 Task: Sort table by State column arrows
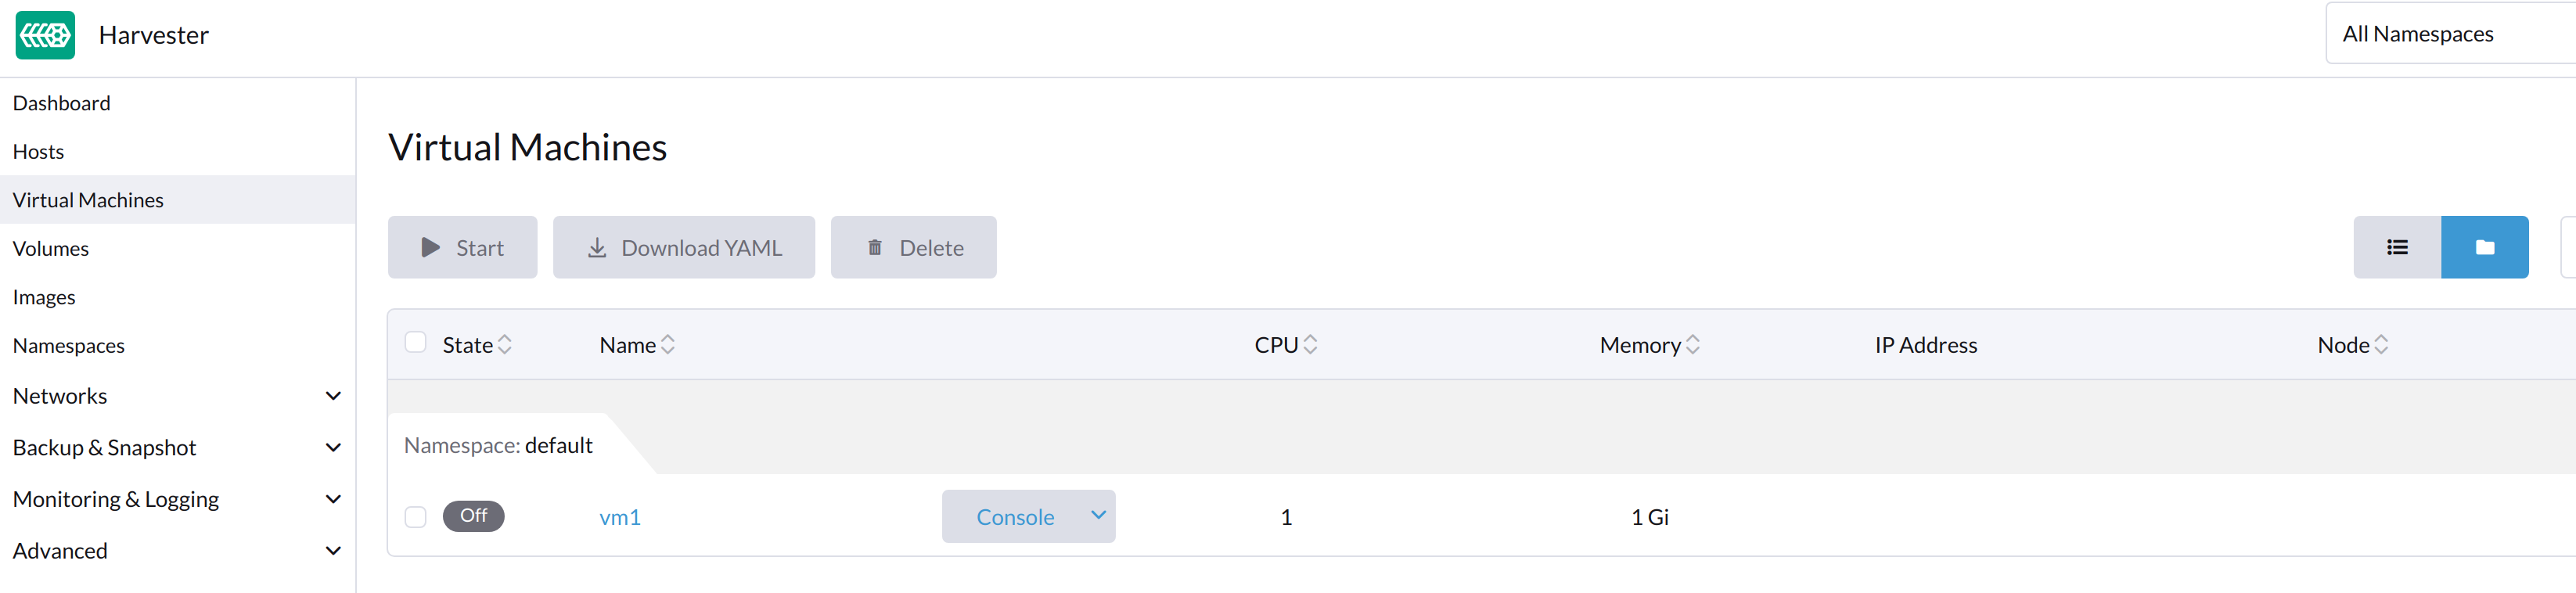(x=505, y=345)
